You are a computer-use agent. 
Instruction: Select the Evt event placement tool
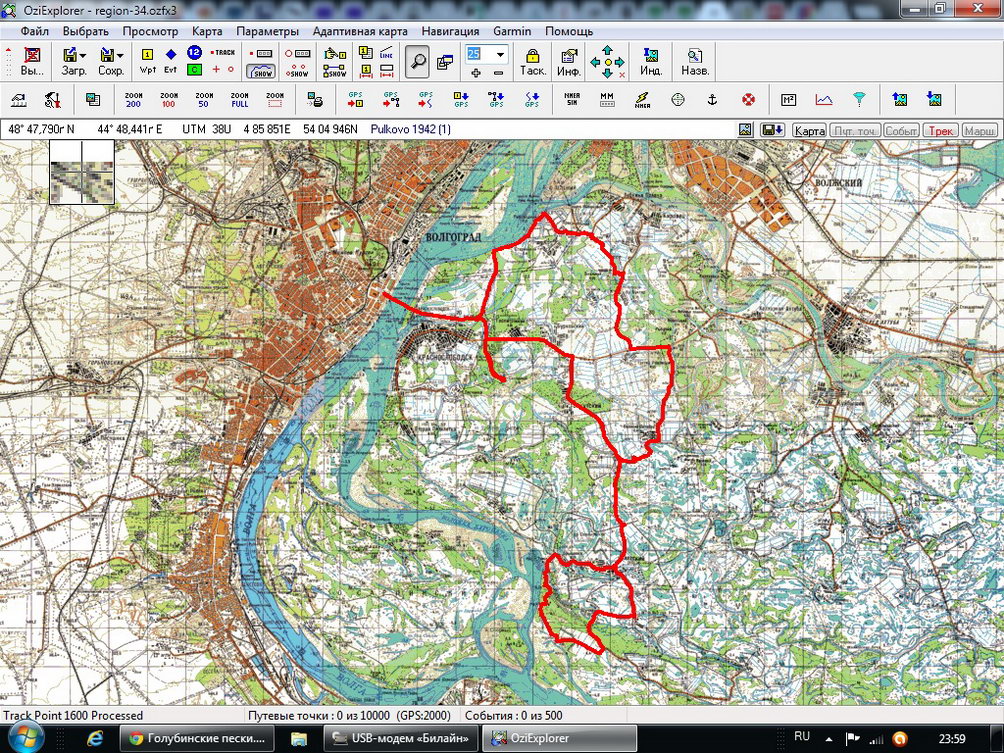click(171, 62)
